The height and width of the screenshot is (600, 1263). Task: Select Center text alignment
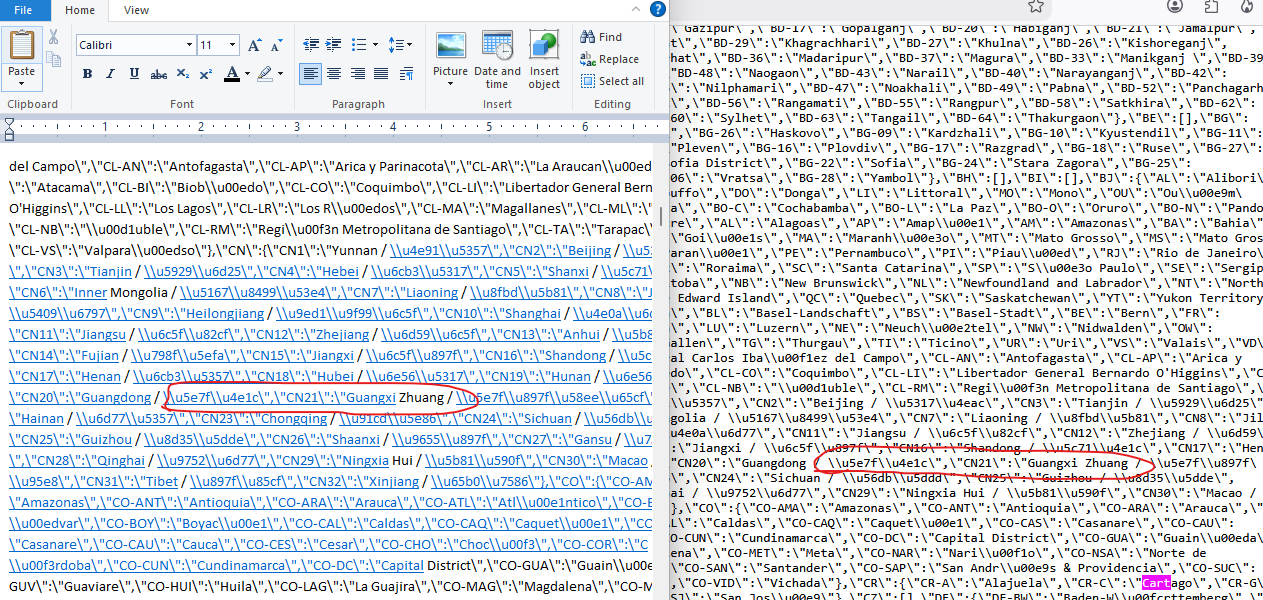(x=335, y=73)
